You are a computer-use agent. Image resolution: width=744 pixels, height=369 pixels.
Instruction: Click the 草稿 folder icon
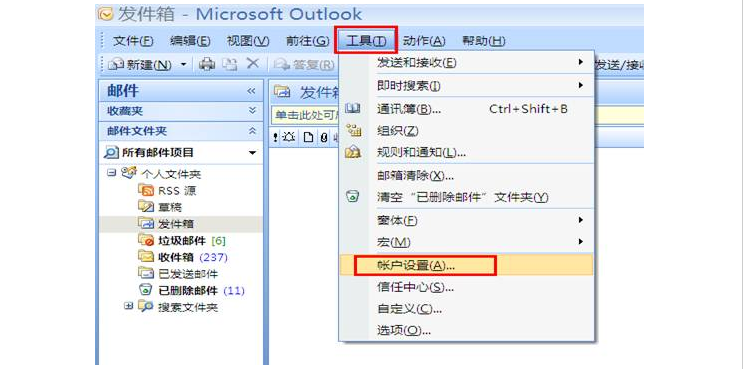click(x=146, y=207)
